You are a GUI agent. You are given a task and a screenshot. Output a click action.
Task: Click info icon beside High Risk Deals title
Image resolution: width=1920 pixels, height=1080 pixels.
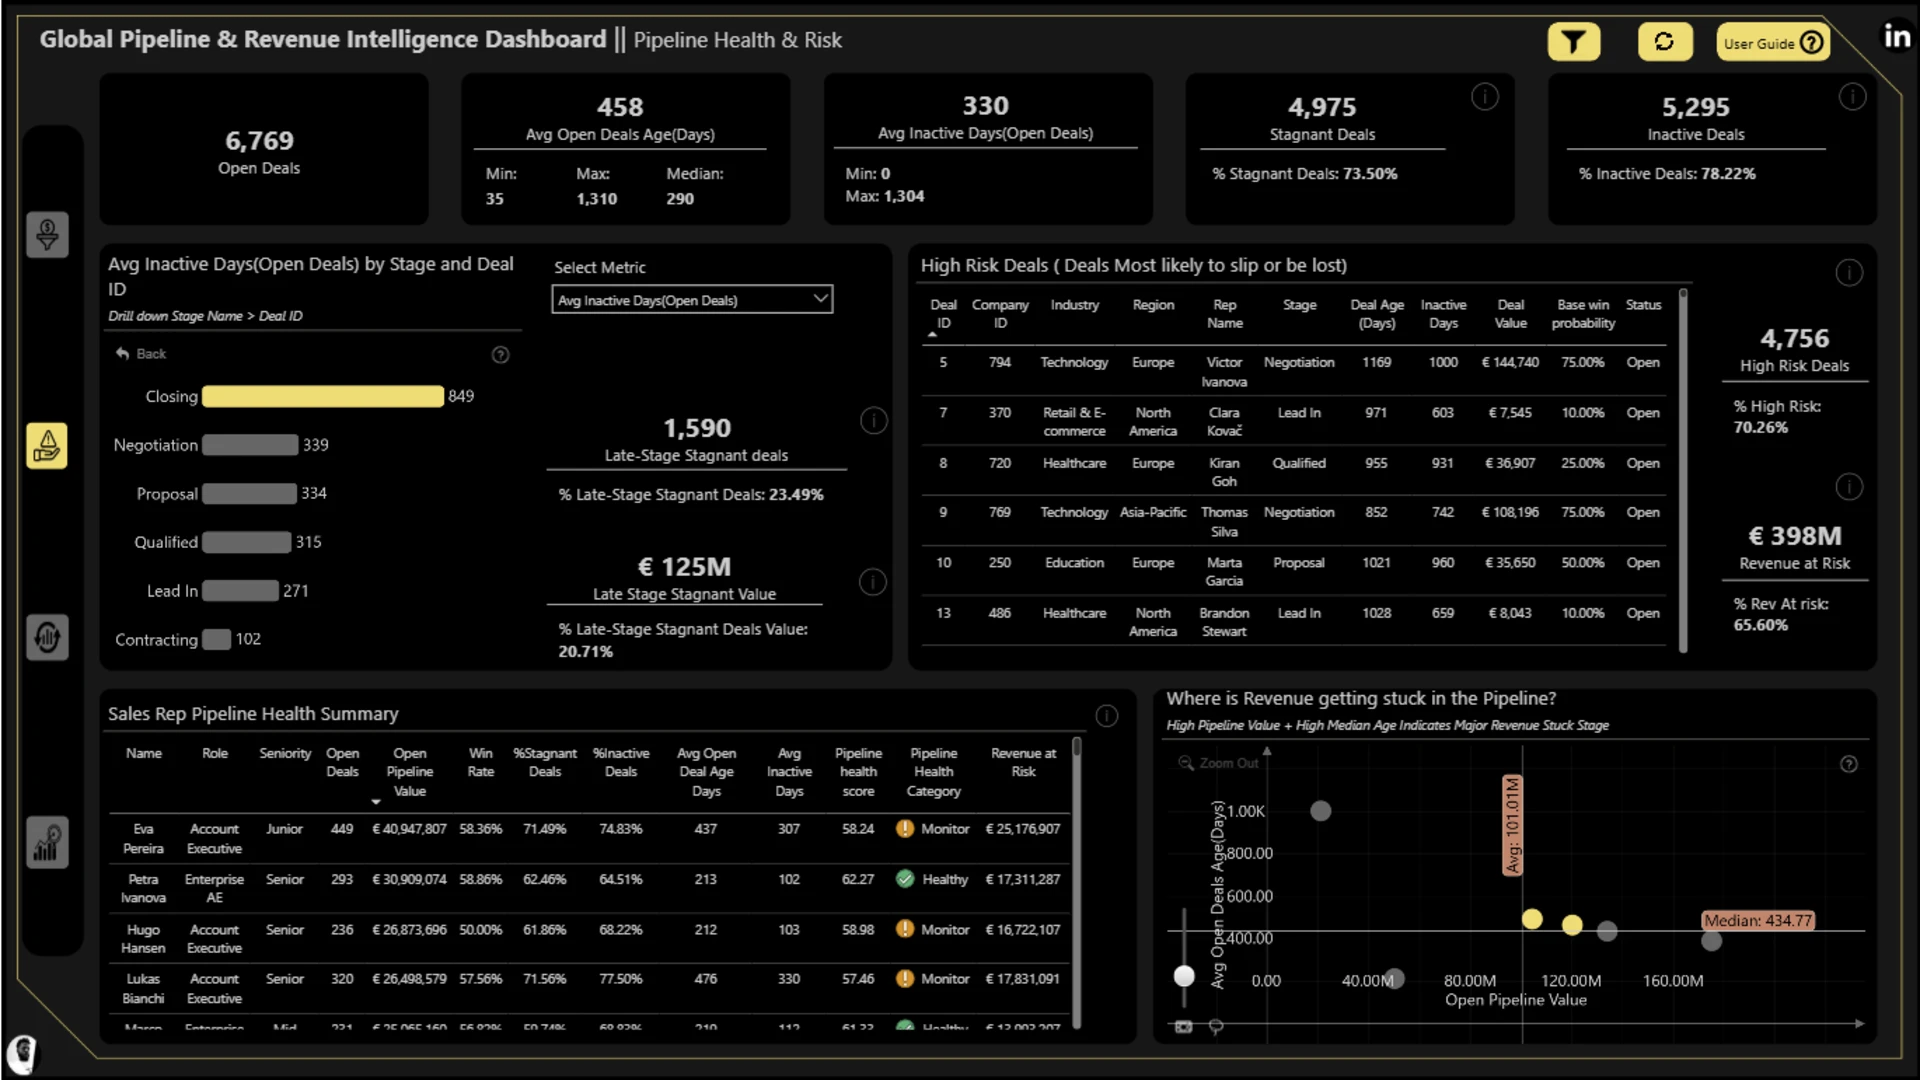tap(1849, 272)
